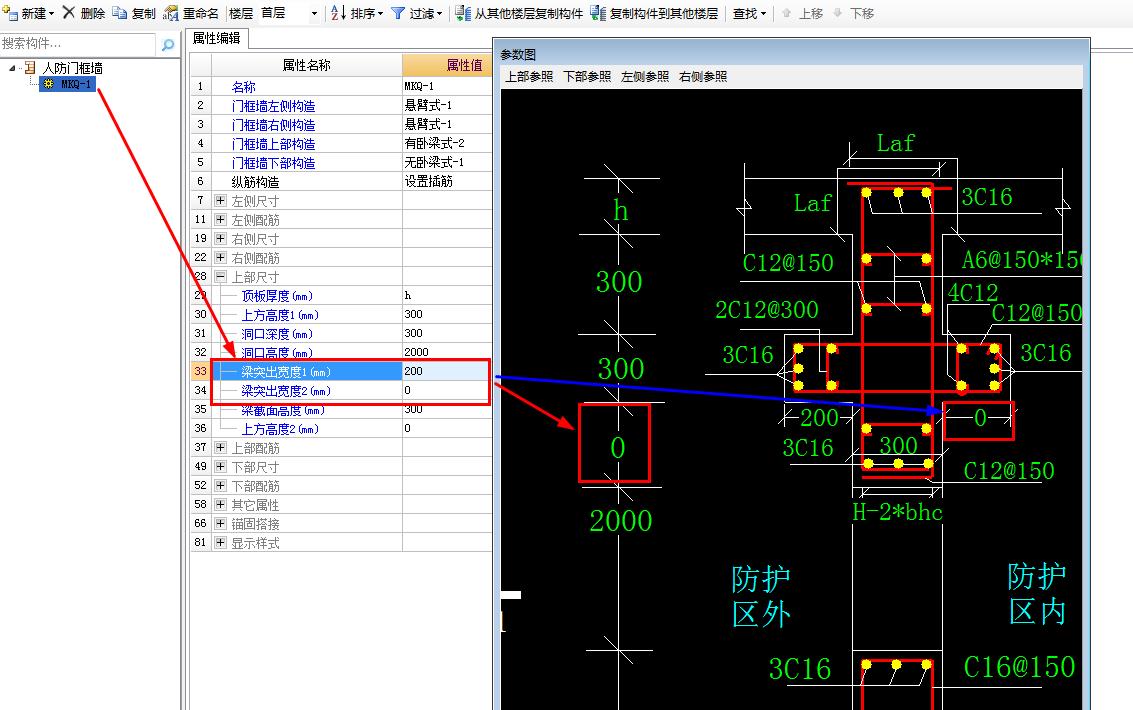1133x710 pixels.
Task: Expand the 左侧配筋 group
Action: (x=220, y=220)
